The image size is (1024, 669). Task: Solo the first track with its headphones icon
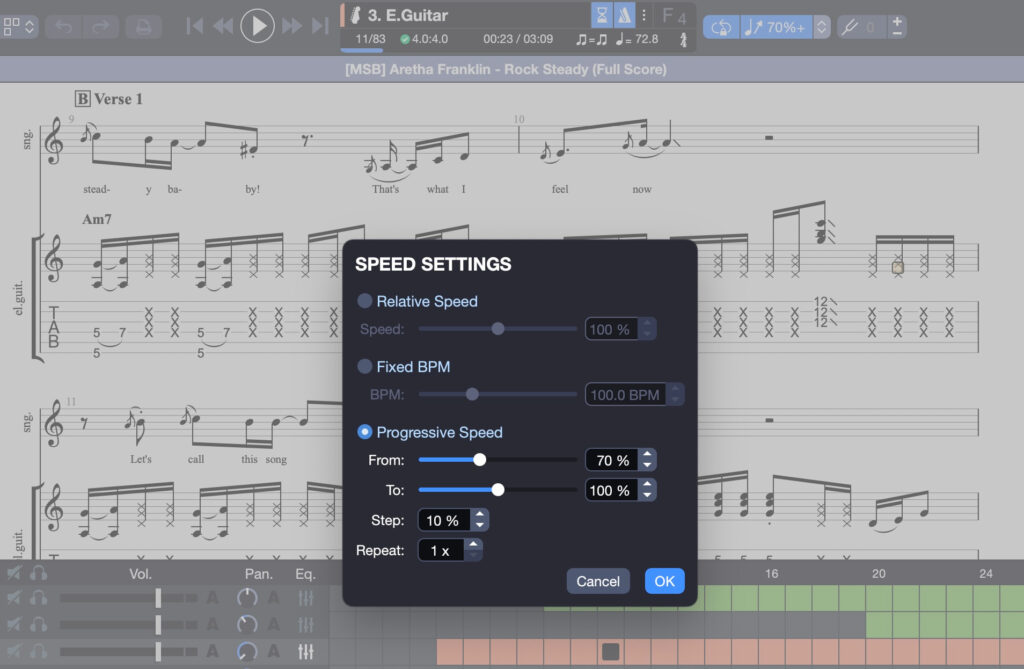(38, 597)
